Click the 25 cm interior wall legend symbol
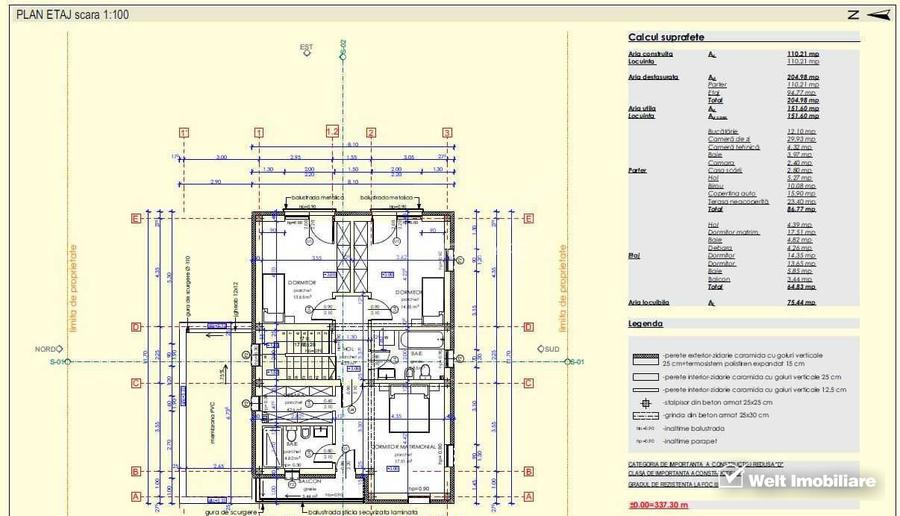Image resolution: width=900 pixels, height=516 pixels. click(645, 377)
